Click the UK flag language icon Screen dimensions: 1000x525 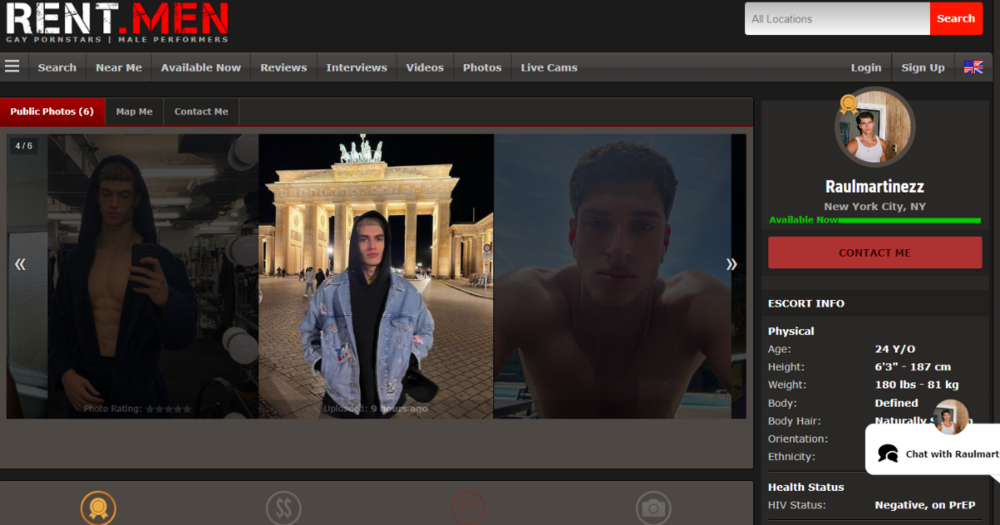click(972, 67)
